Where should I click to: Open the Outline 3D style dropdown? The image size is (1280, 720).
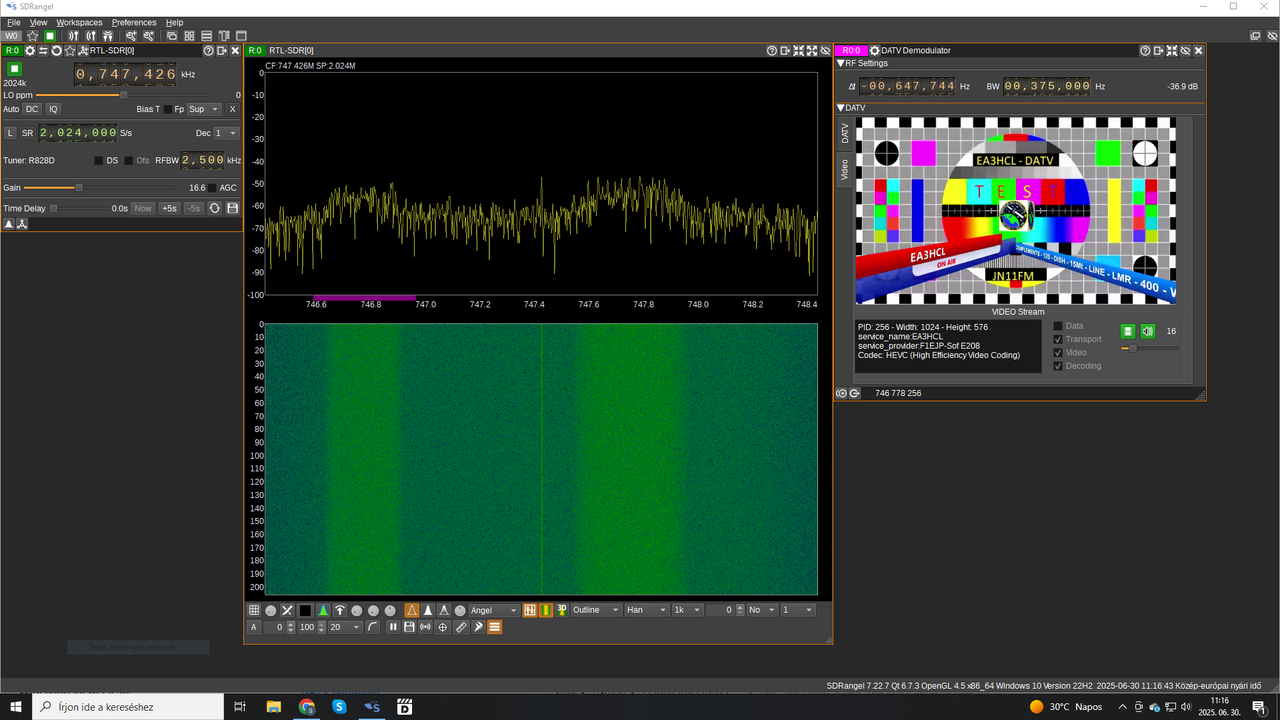click(595, 610)
